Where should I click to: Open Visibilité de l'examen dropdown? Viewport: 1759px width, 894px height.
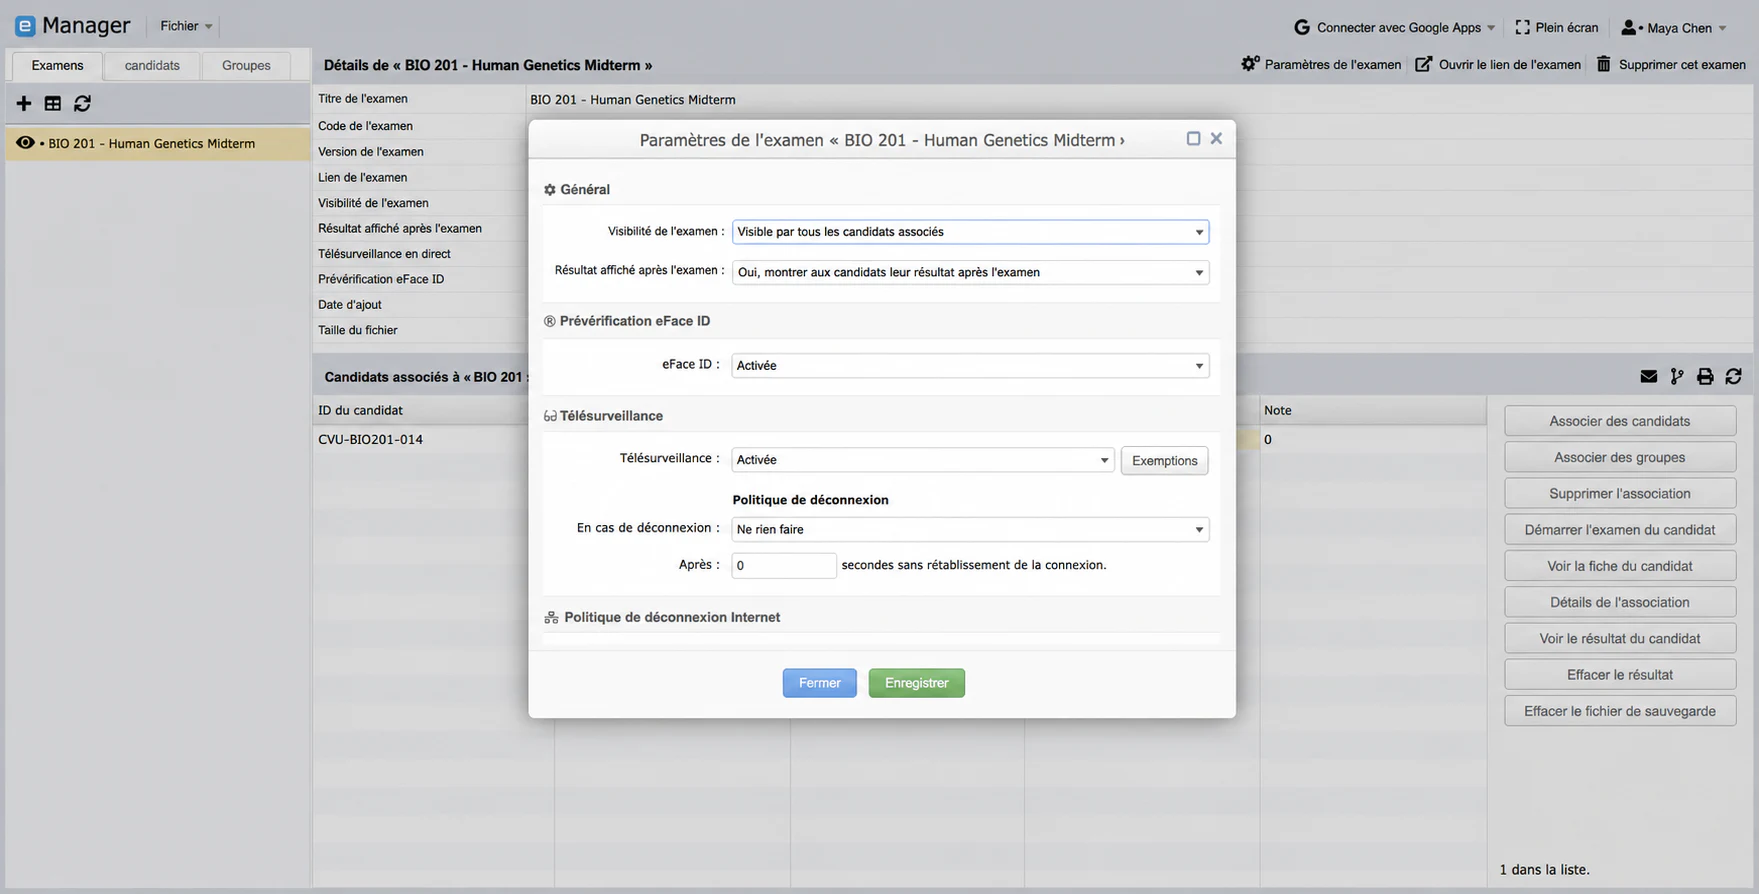[x=970, y=232]
